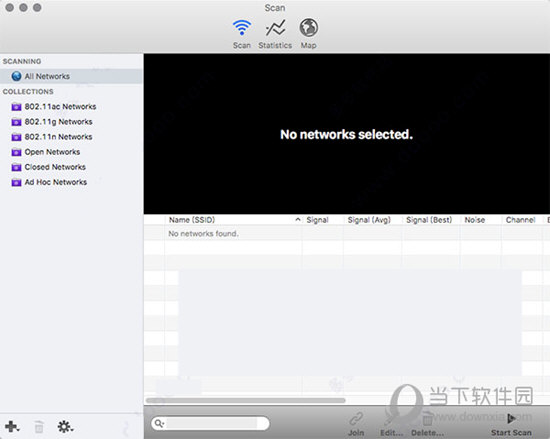Screen dimensions: 550x439
Task: Open the search magnifier options dropdown
Action: click(x=160, y=423)
